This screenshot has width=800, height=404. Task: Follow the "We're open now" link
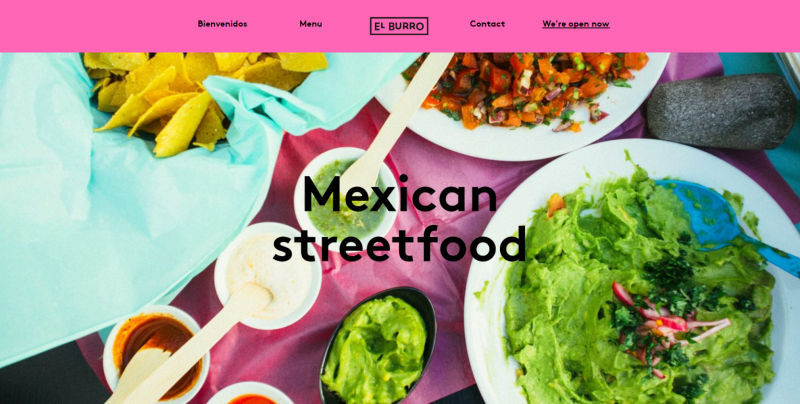576,24
